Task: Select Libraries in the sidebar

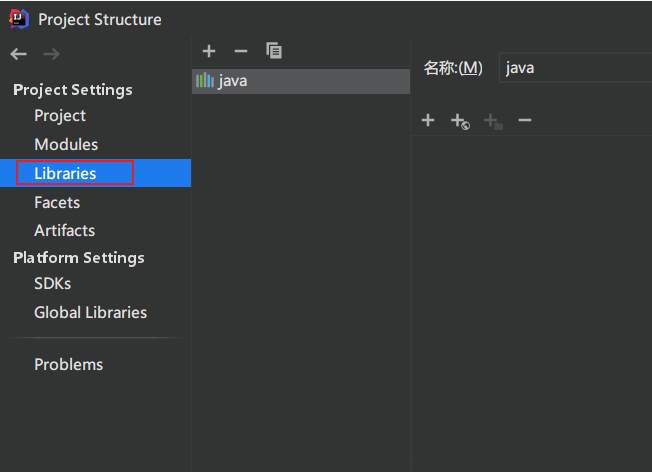Action: (65, 174)
